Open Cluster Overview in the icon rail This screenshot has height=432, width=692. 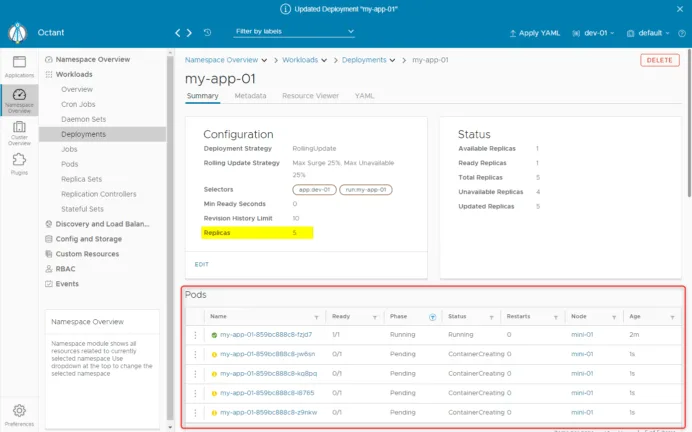click(19, 133)
